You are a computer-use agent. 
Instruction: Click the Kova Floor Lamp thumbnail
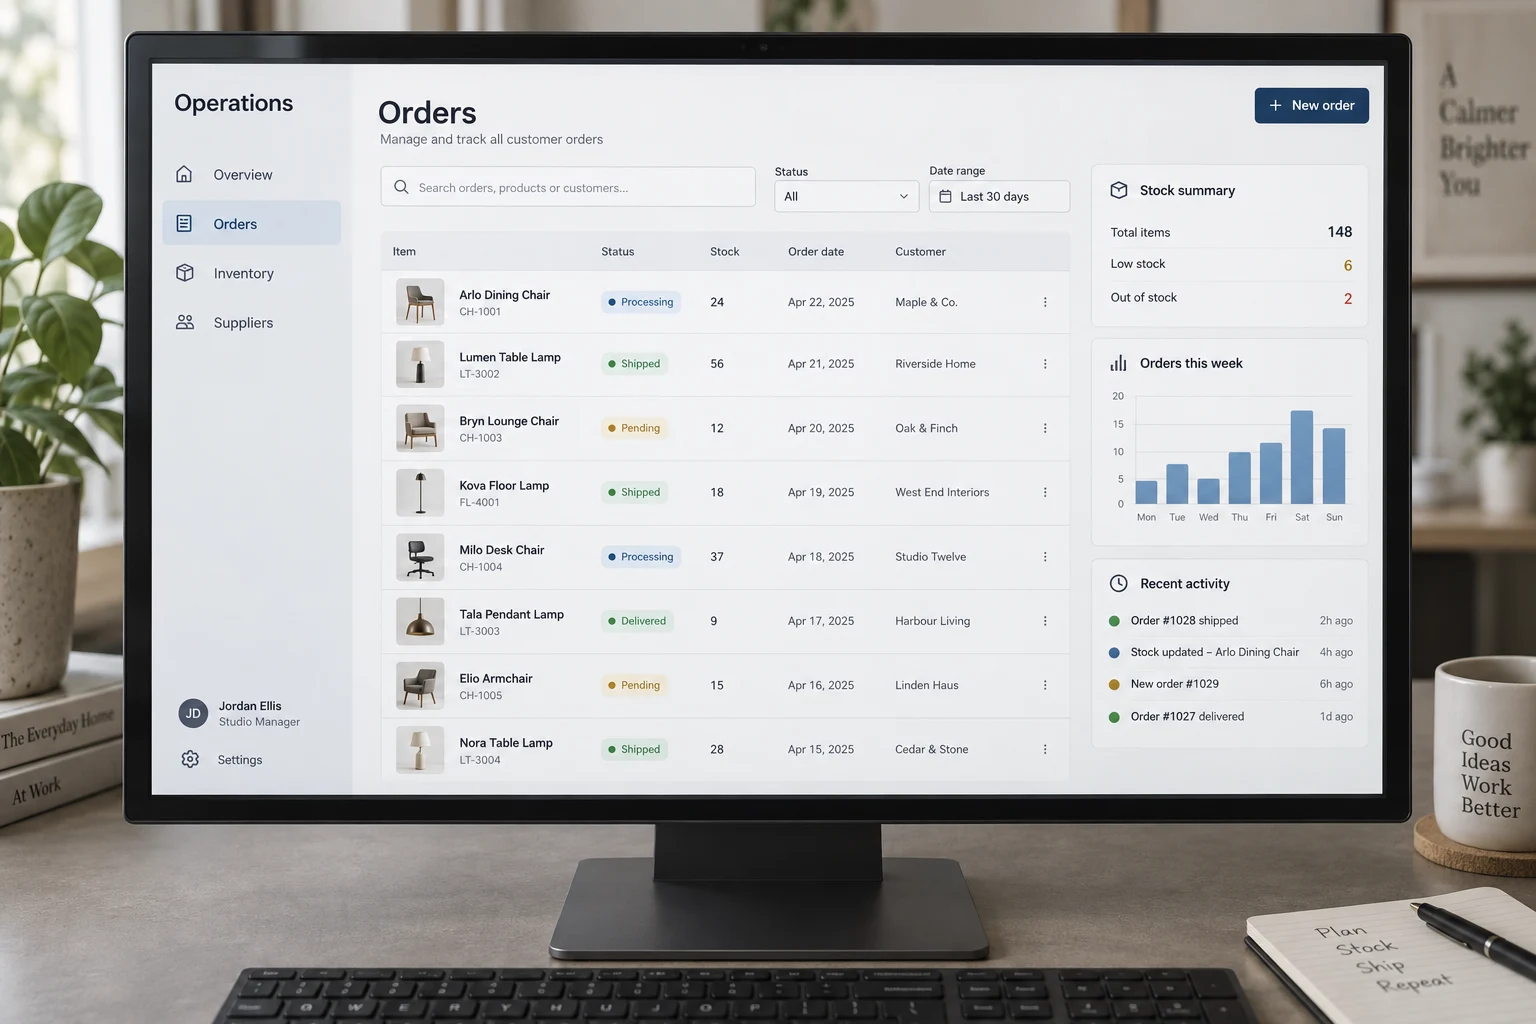click(420, 492)
